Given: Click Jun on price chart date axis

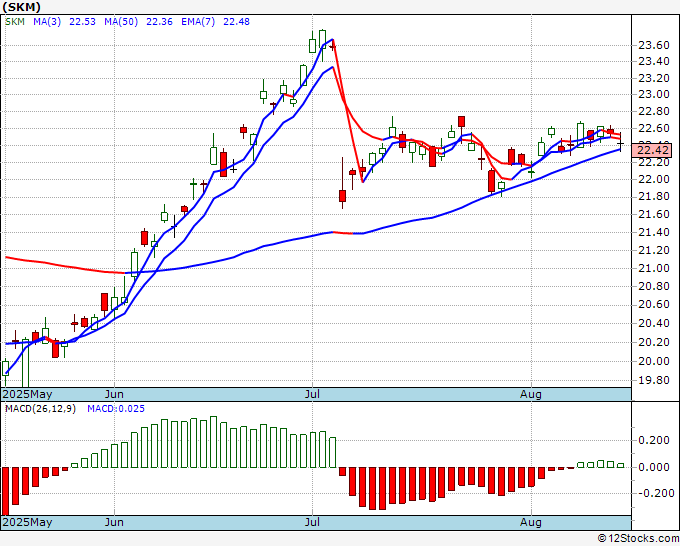Looking at the screenshot, I should click(114, 394).
